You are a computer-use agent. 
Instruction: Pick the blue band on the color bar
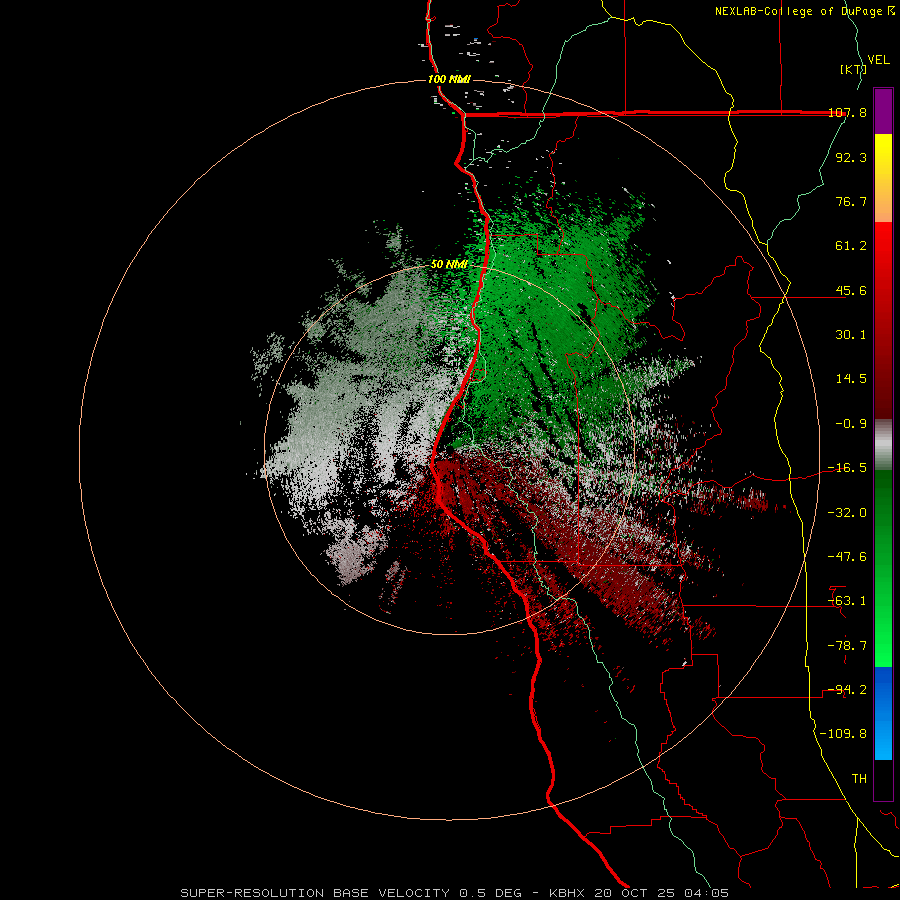pyautogui.click(x=883, y=713)
